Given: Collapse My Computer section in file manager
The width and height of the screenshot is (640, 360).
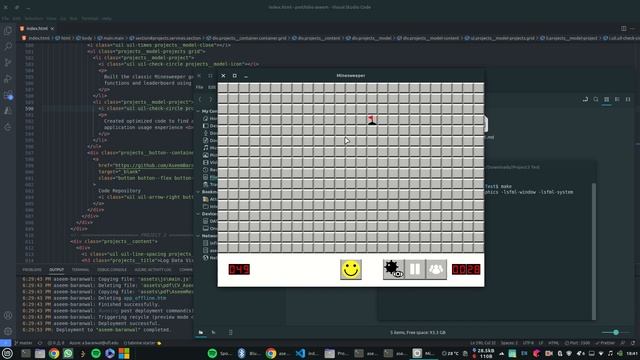Looking at the screenshot, I should (x=199, y=111).
